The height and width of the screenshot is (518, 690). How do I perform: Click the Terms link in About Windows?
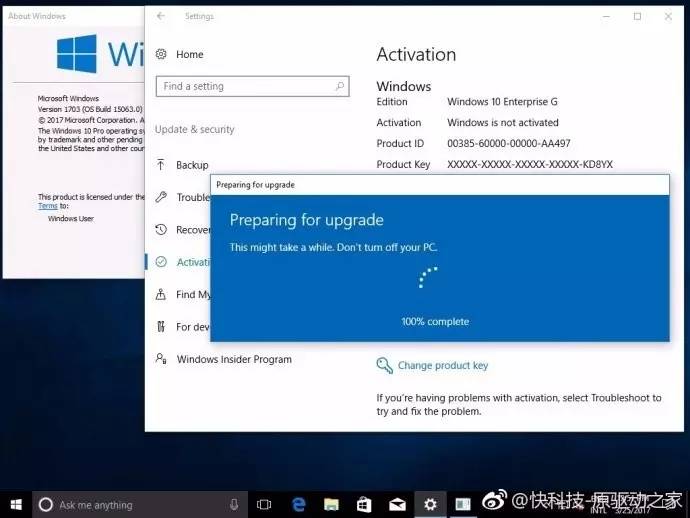point(47,206)
